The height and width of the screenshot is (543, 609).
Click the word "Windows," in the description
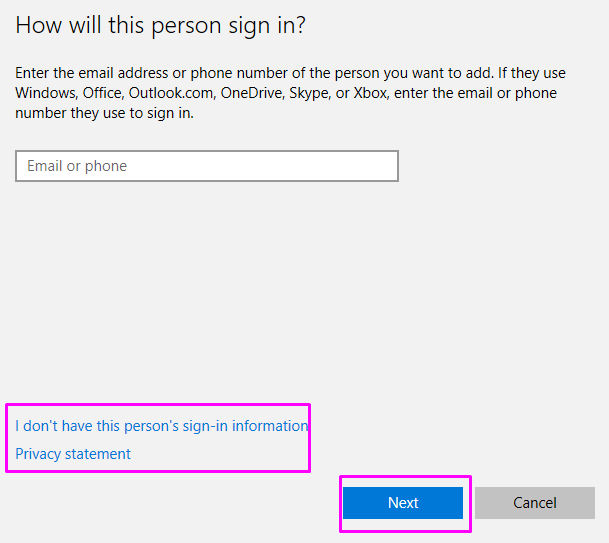point(45,93)
